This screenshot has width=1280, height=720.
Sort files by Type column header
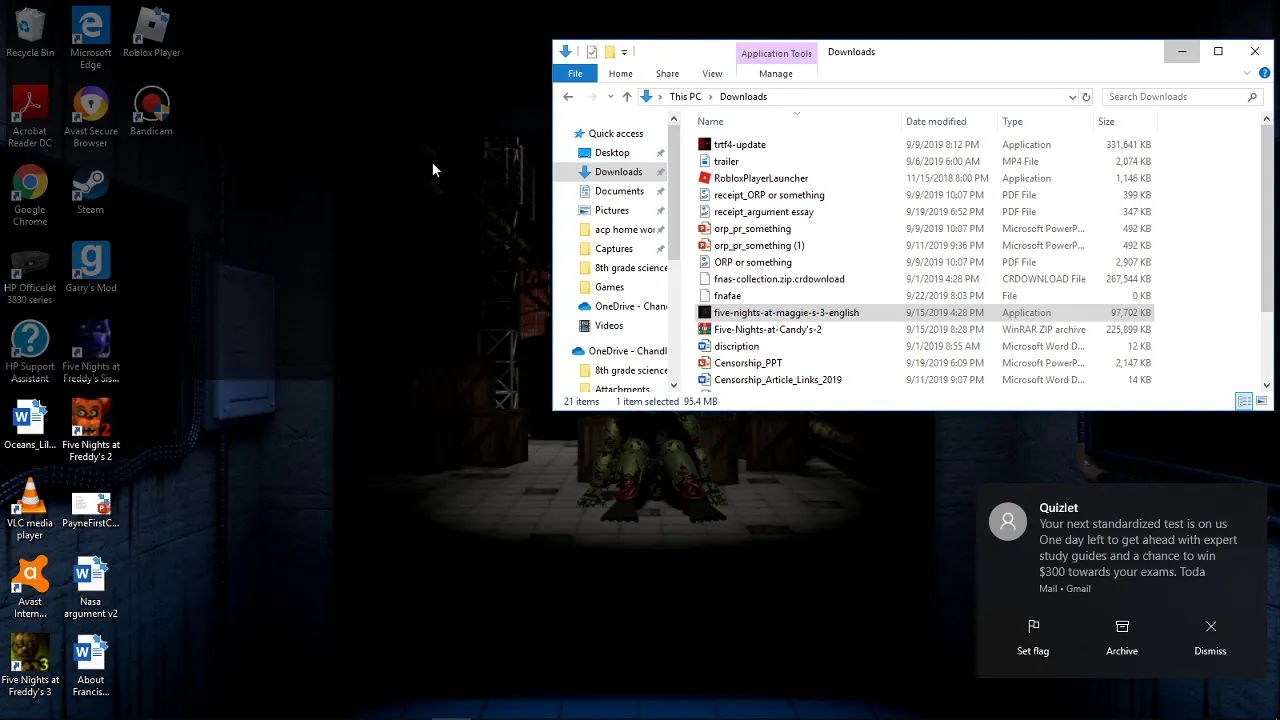coord(1045,122)
